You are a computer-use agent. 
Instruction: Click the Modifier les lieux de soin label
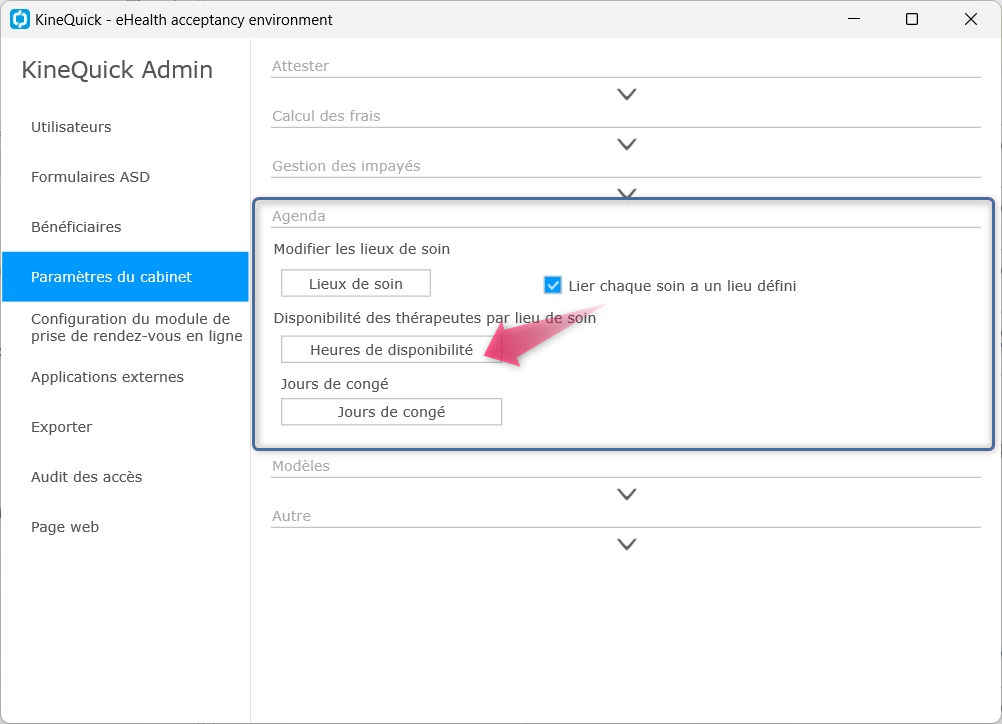pos(362,249)
